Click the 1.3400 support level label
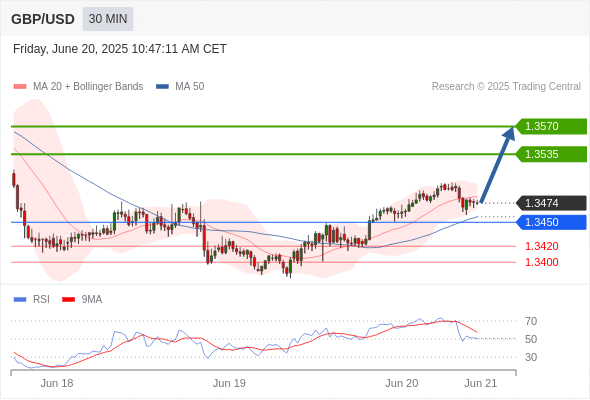 (x=541, y=262)
